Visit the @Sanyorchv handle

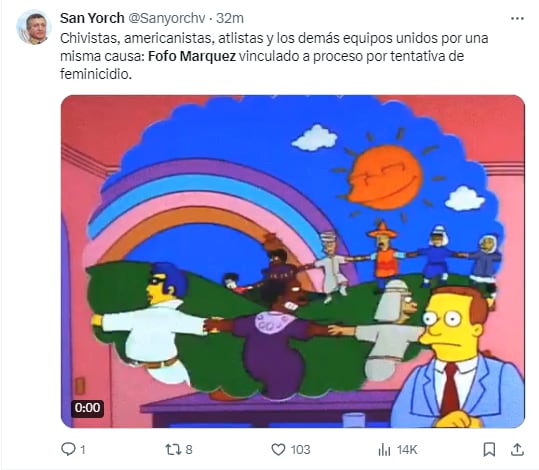[167, 18]
